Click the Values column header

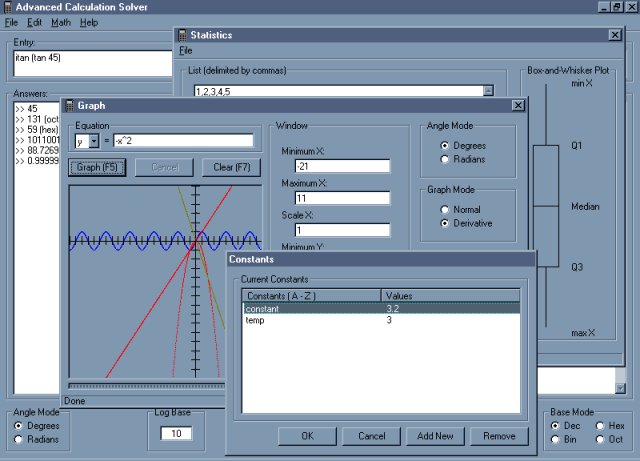point(450,295)
